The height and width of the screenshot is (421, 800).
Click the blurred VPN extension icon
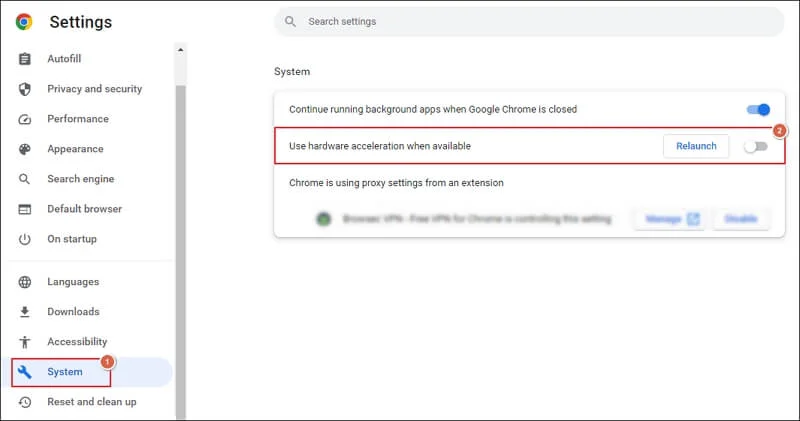click(x=323, y=219)
